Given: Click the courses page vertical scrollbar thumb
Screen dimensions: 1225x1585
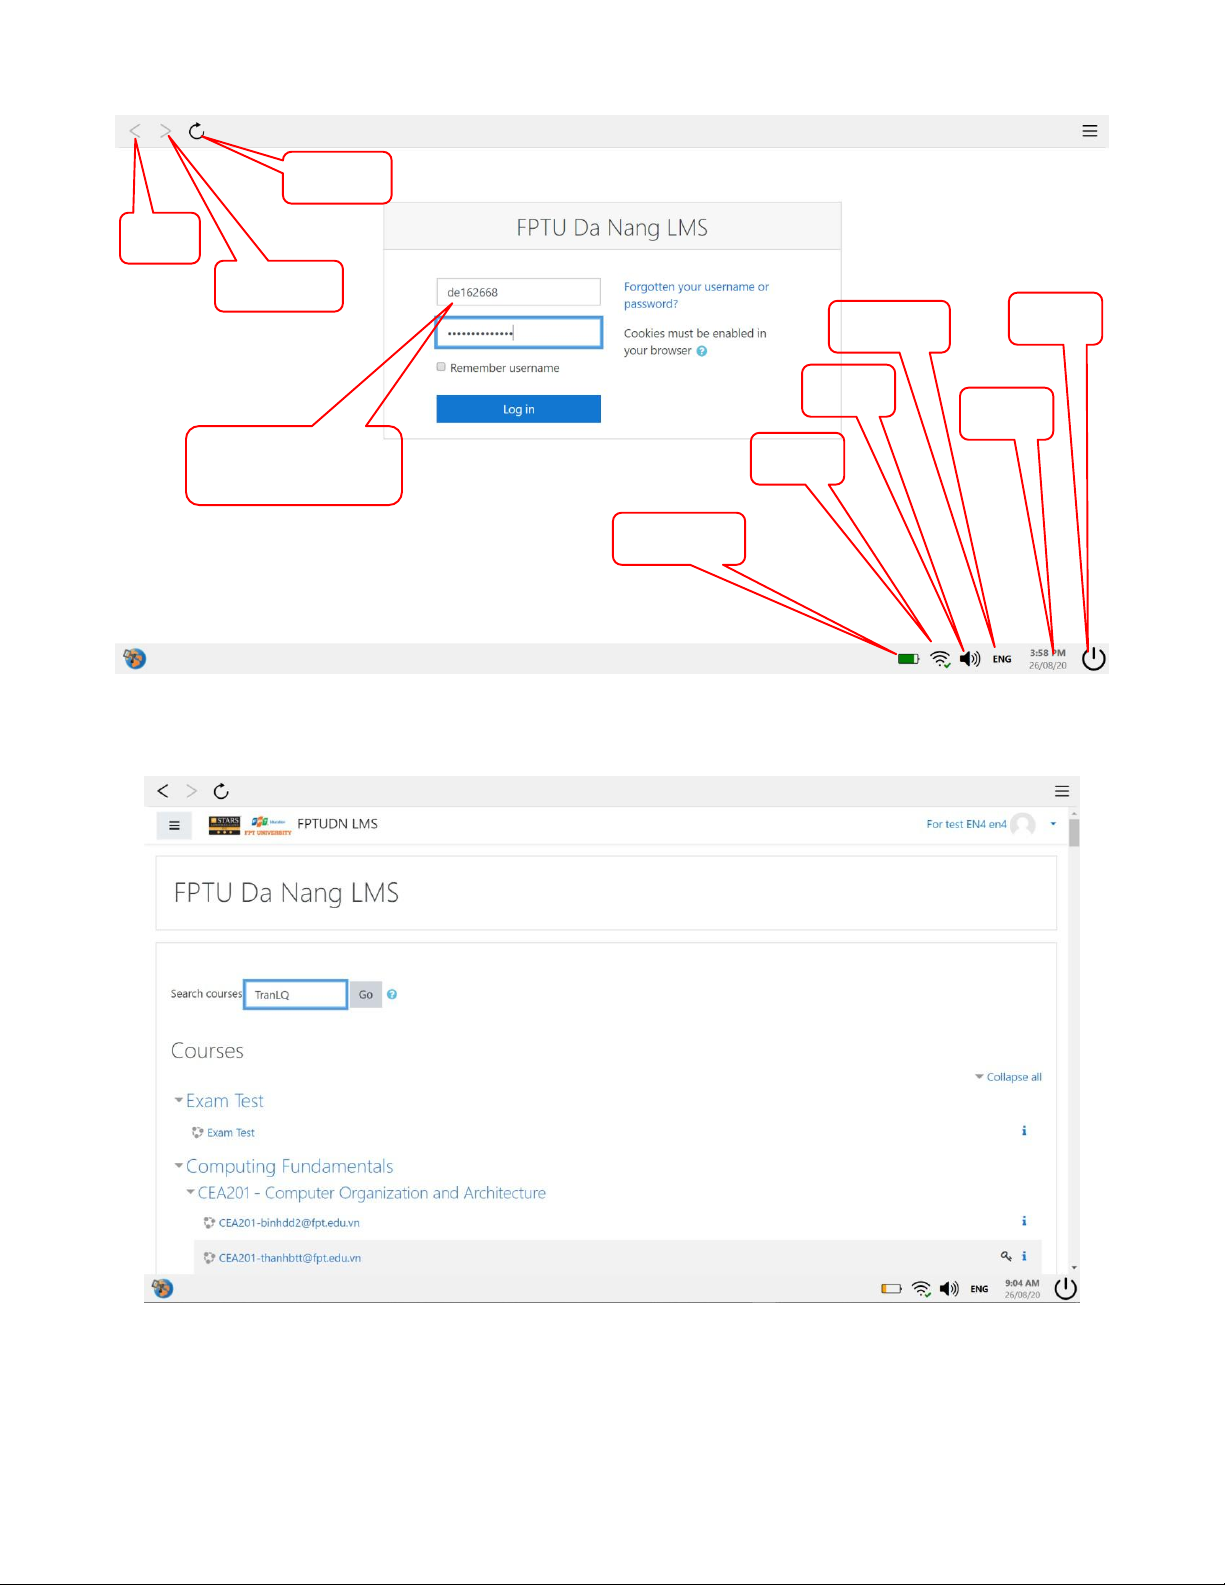Looking at the screenshot, I should (1074, 832).
